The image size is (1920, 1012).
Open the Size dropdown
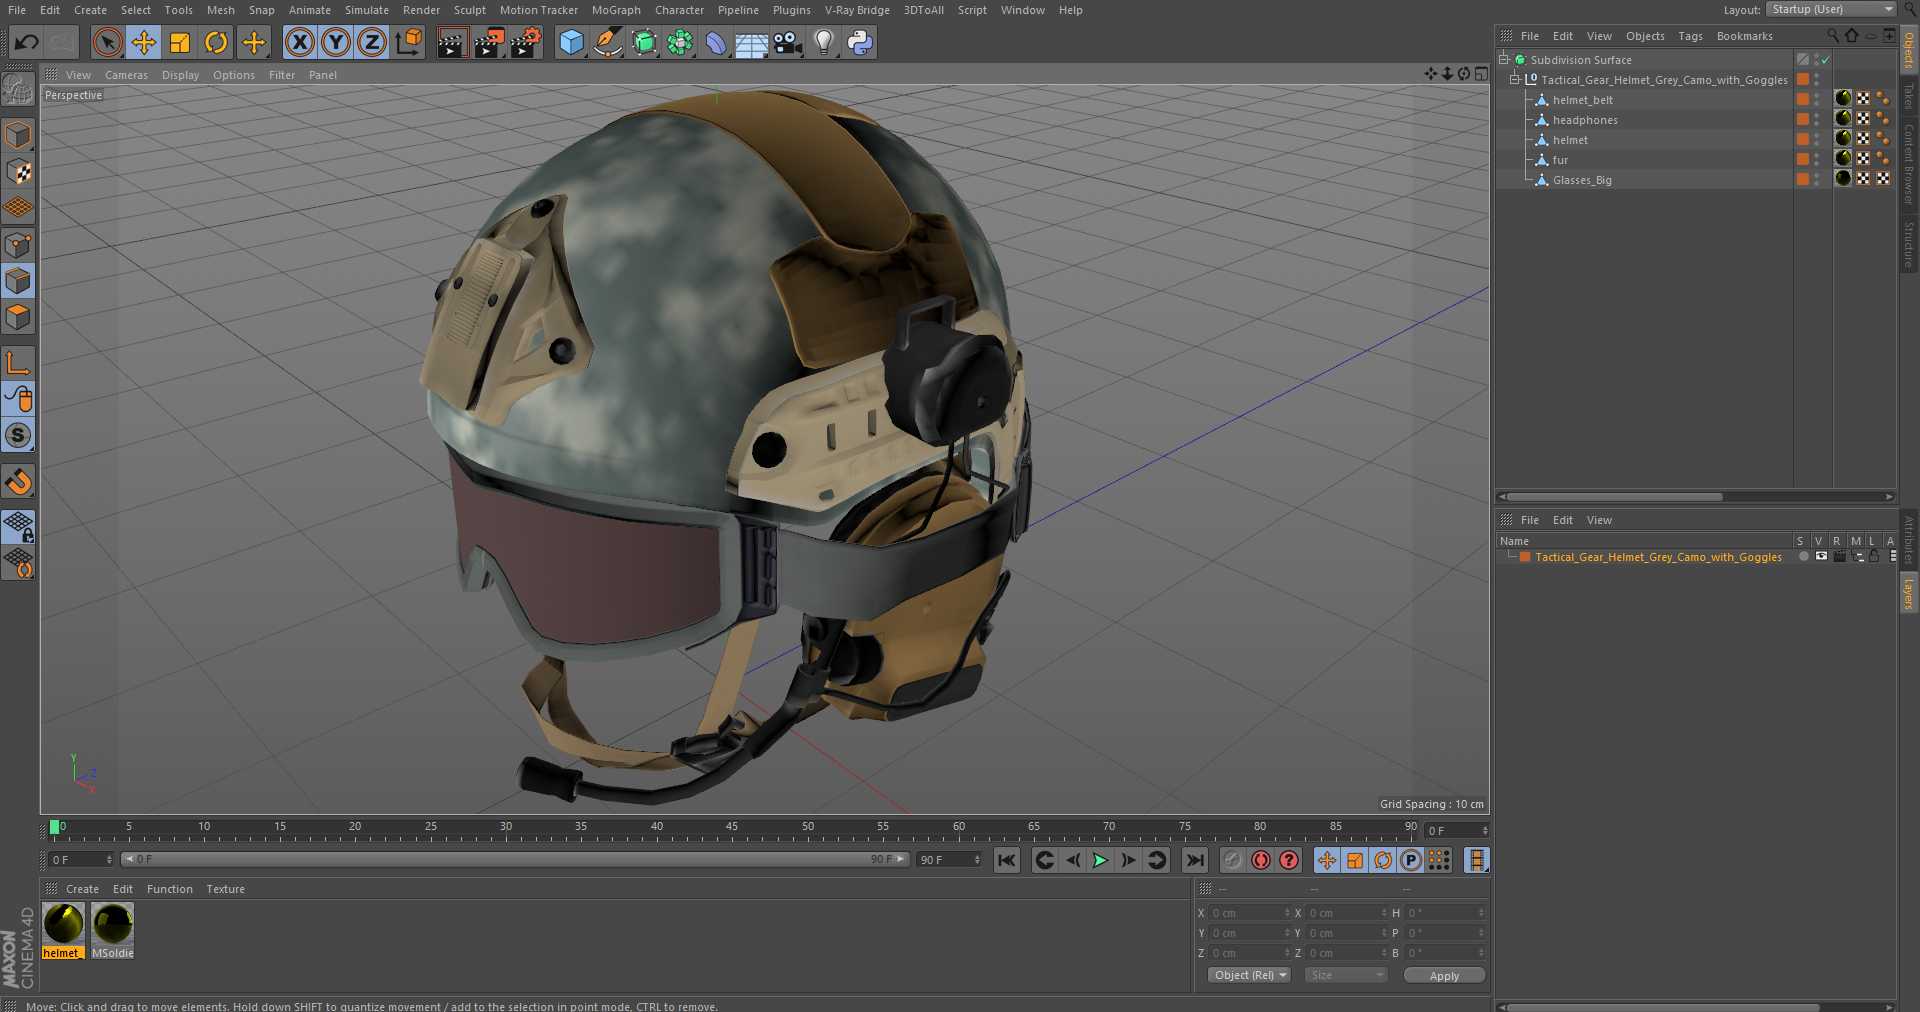(1346, 975)
